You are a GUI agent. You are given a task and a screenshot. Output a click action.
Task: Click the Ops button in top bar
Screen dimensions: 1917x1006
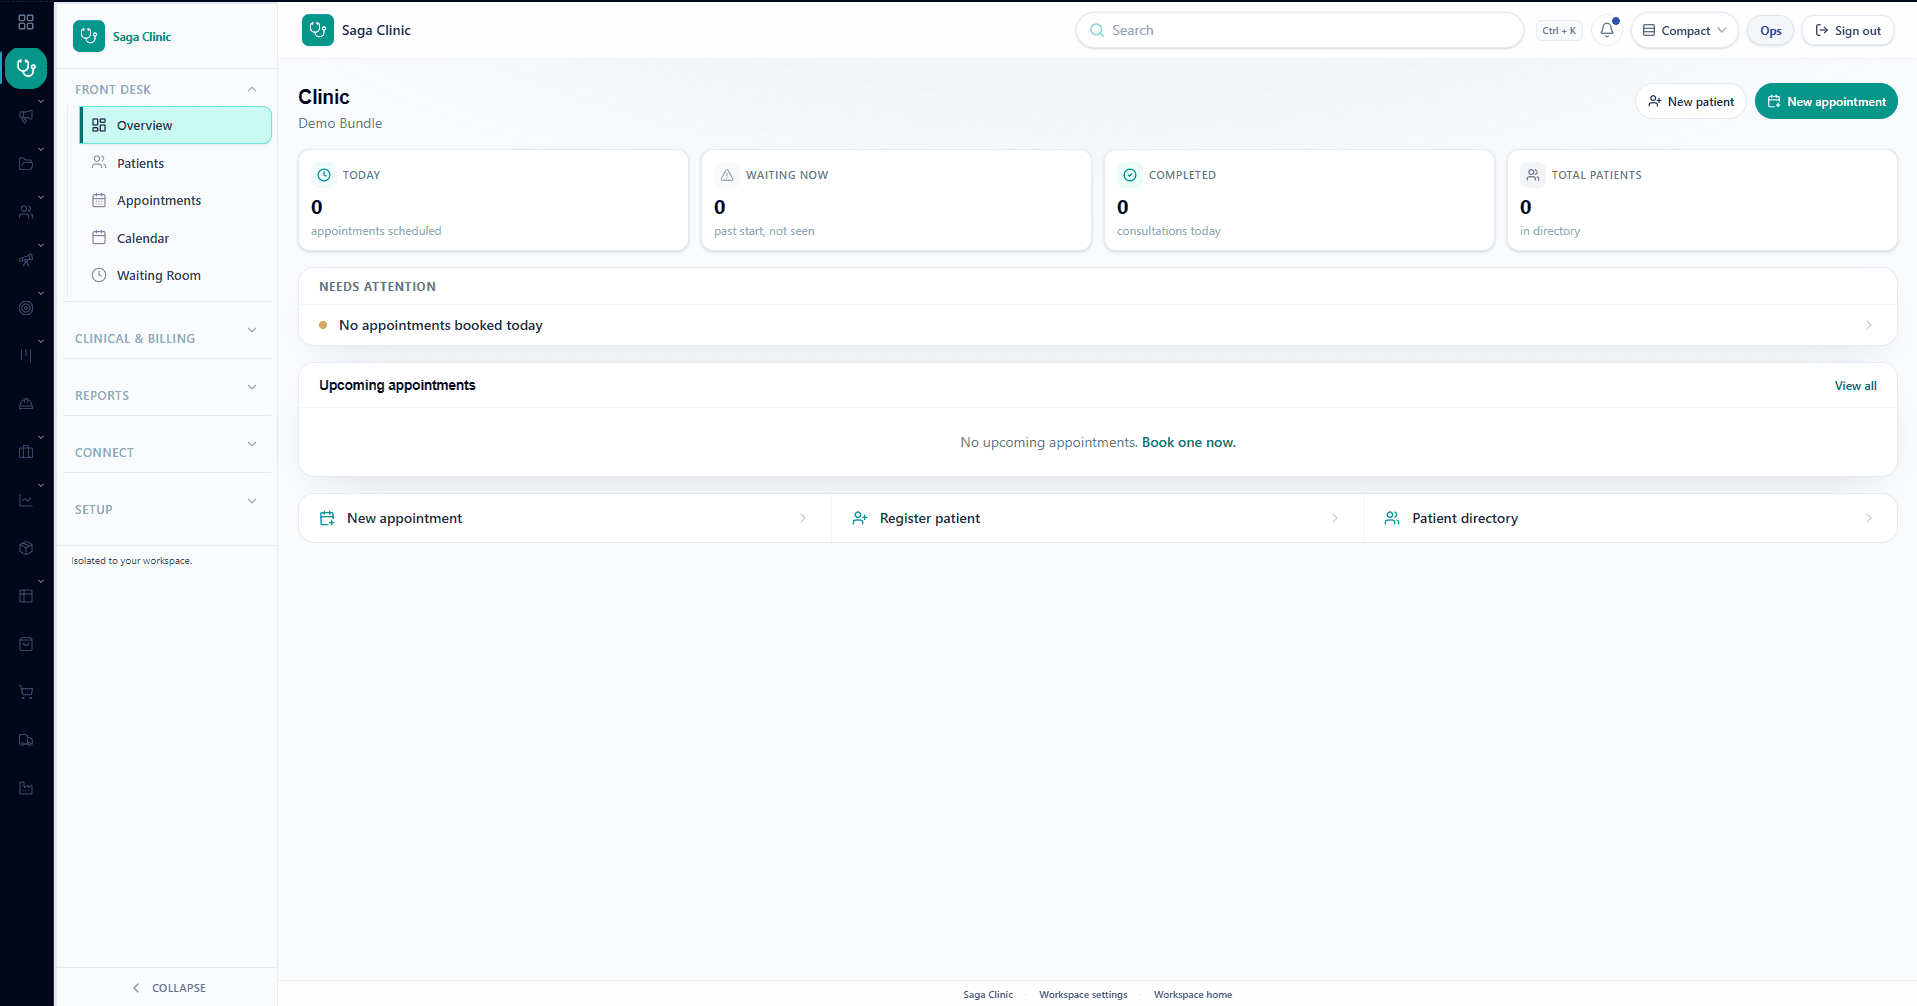click(x=1771, y=30)
